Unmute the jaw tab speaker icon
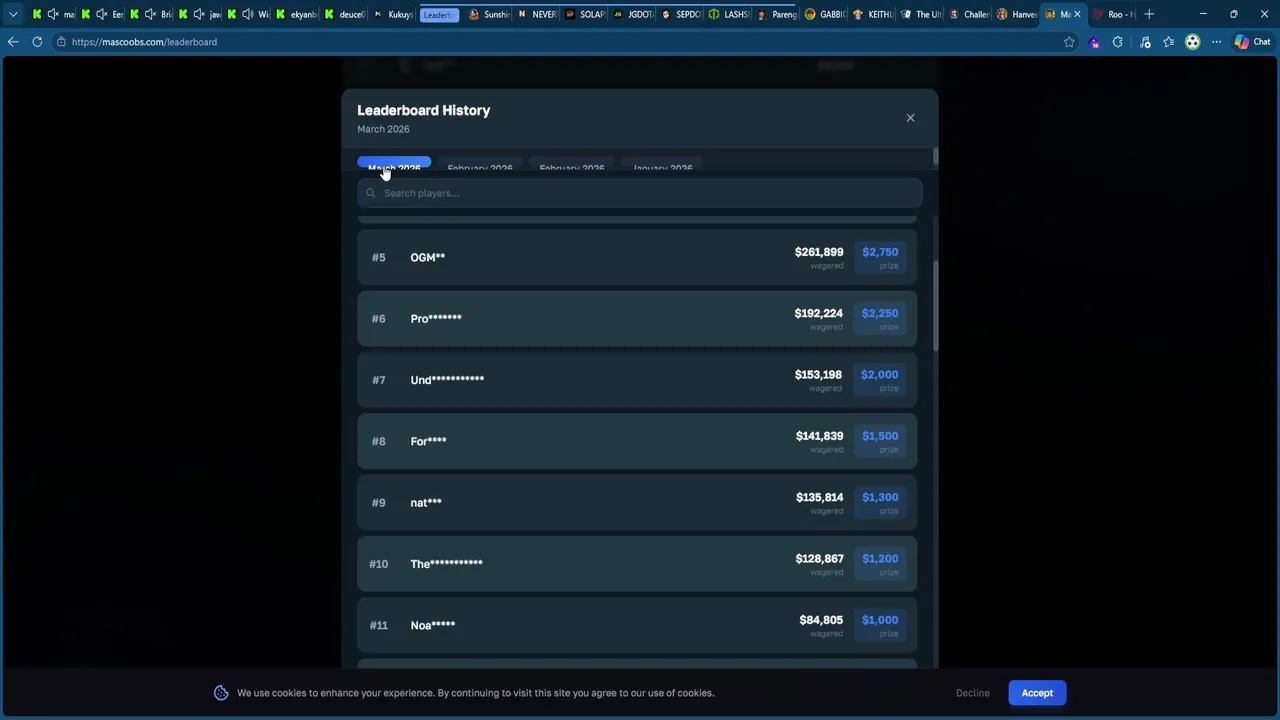 (199, 14)
